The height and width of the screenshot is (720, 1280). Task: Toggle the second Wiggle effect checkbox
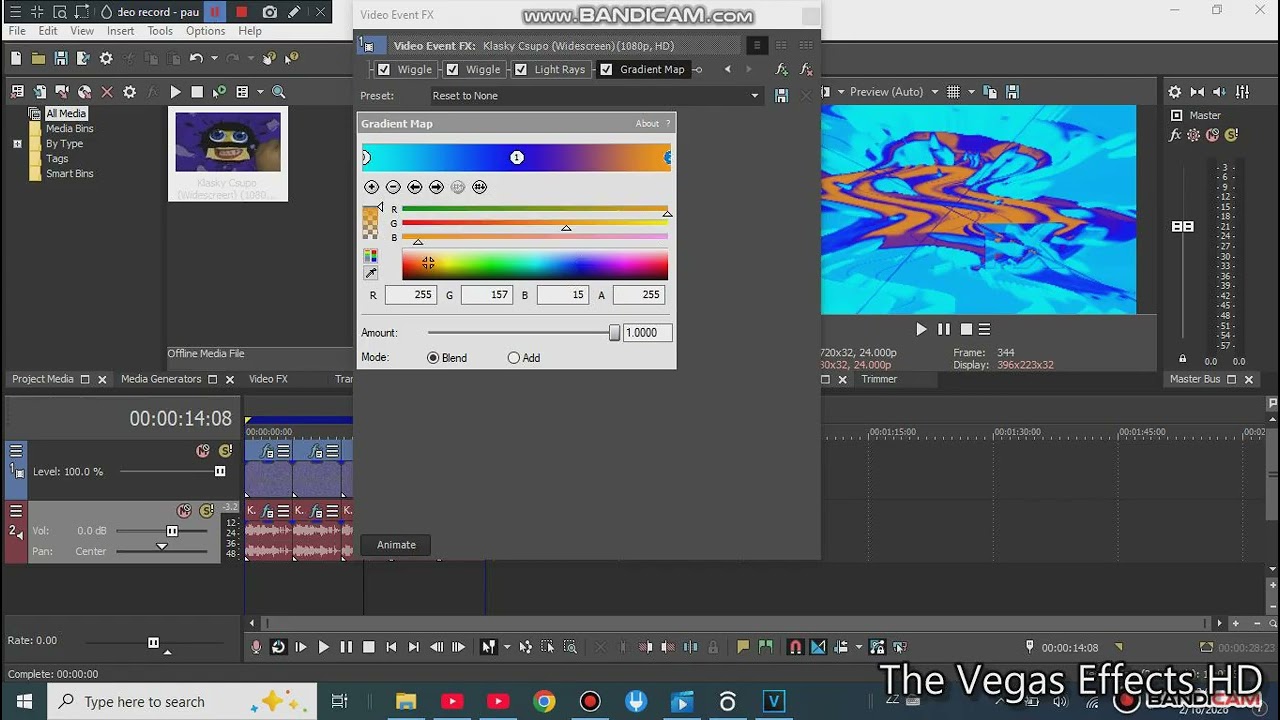(x=452, y=70)
